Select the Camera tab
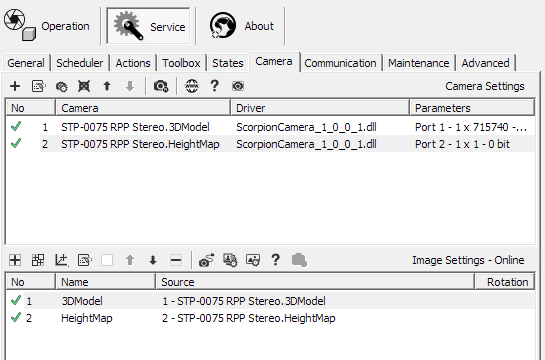This screenshot has width=545, height=360. coord(274,62)
